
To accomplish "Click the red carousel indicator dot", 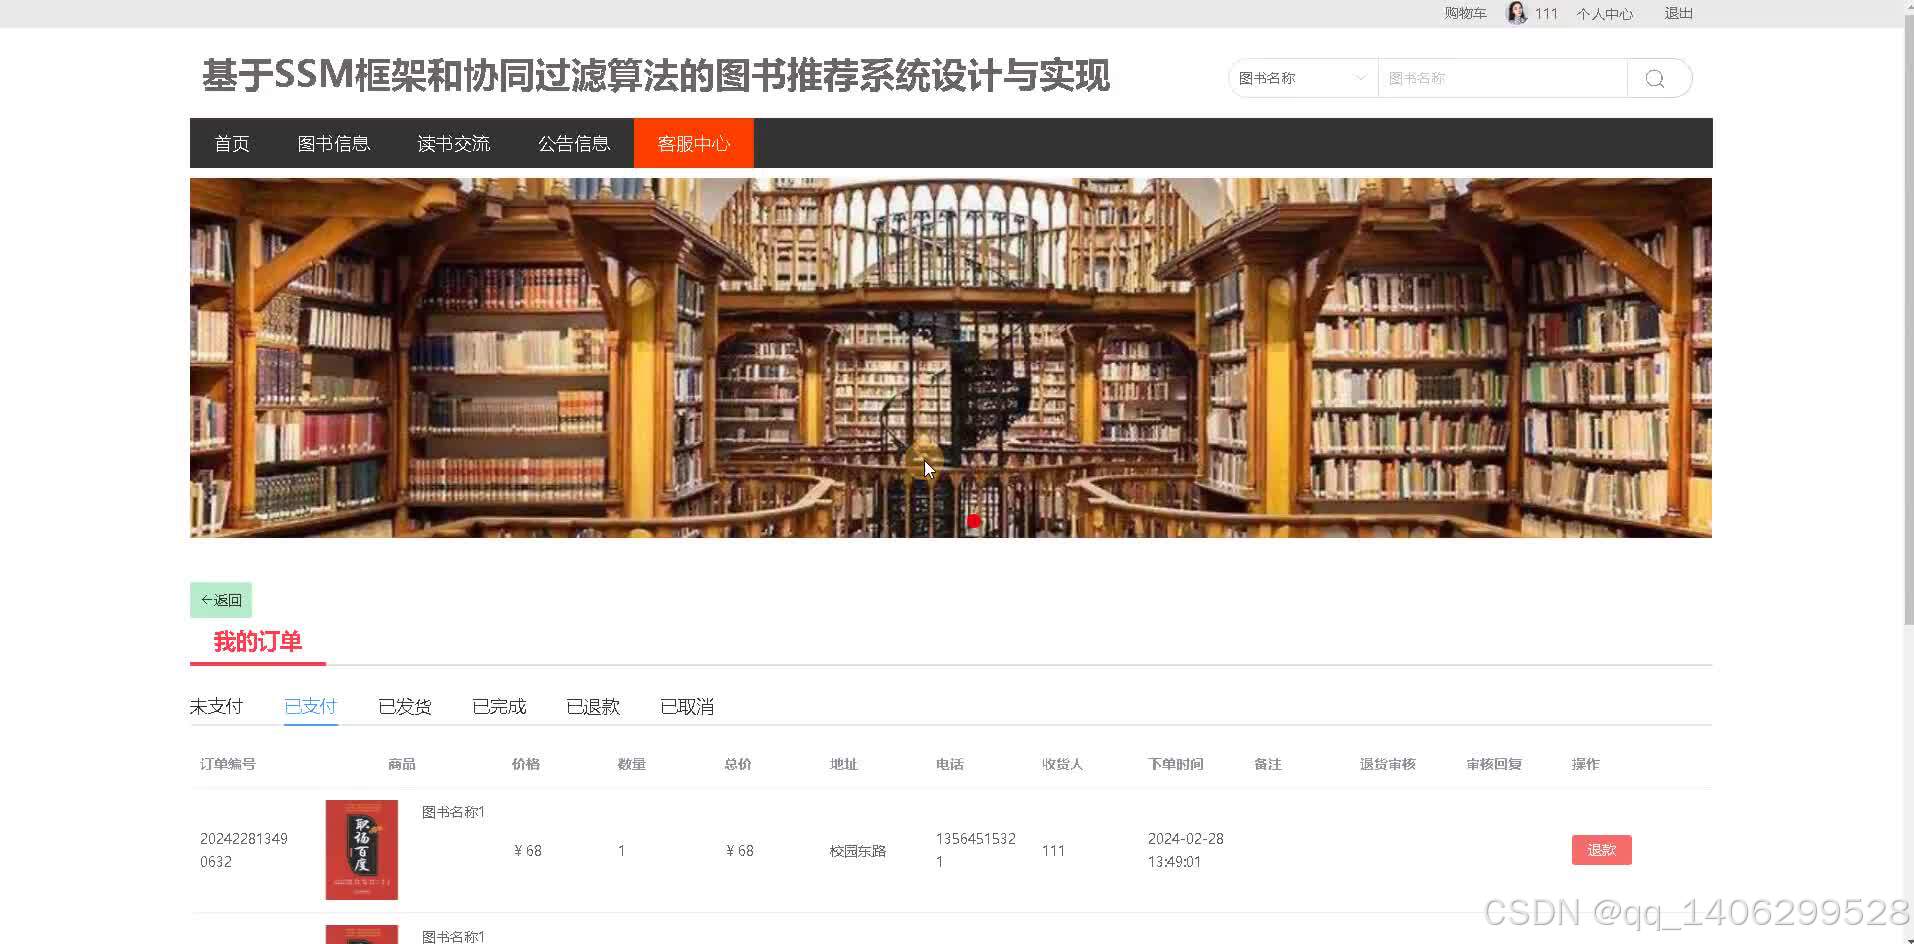I will click(x=973, y=521).
